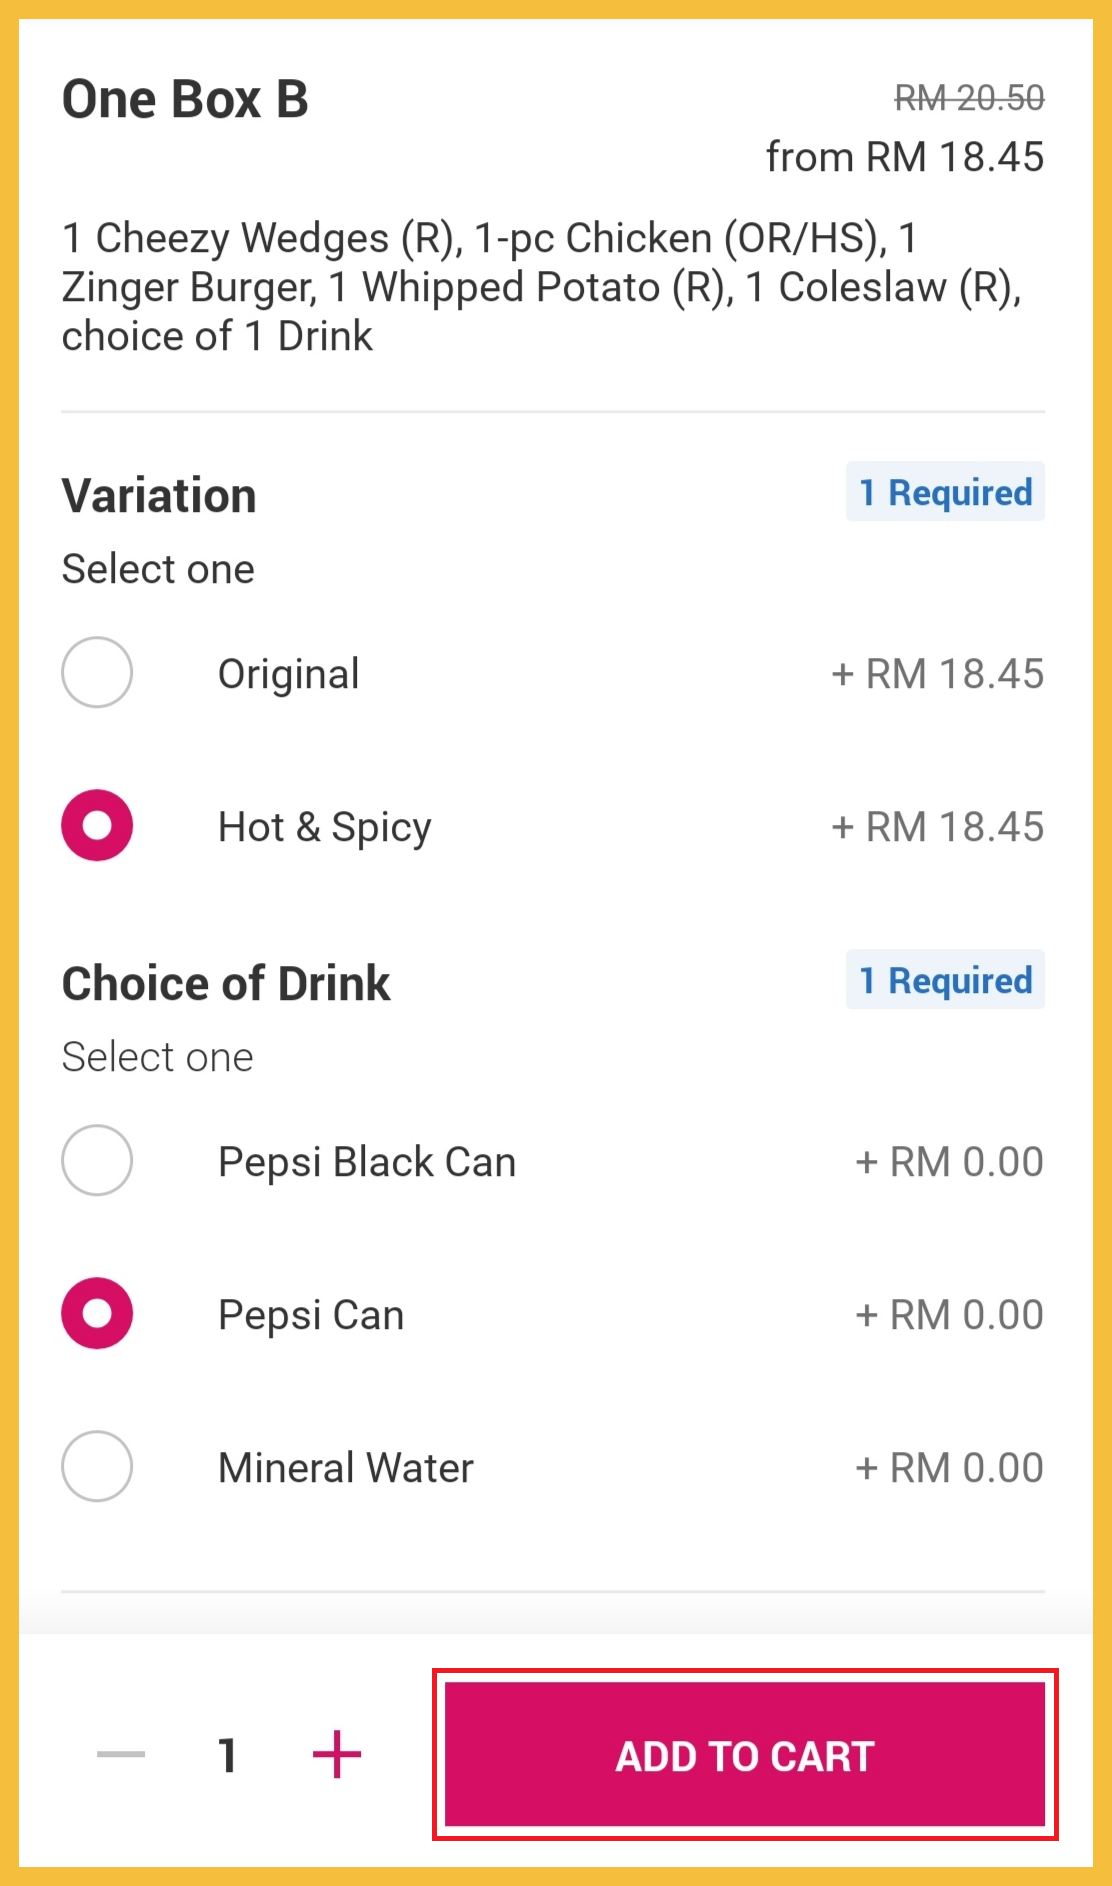
Task: Click the Choice of Drink heading
Action: click(x=226, y=983)
